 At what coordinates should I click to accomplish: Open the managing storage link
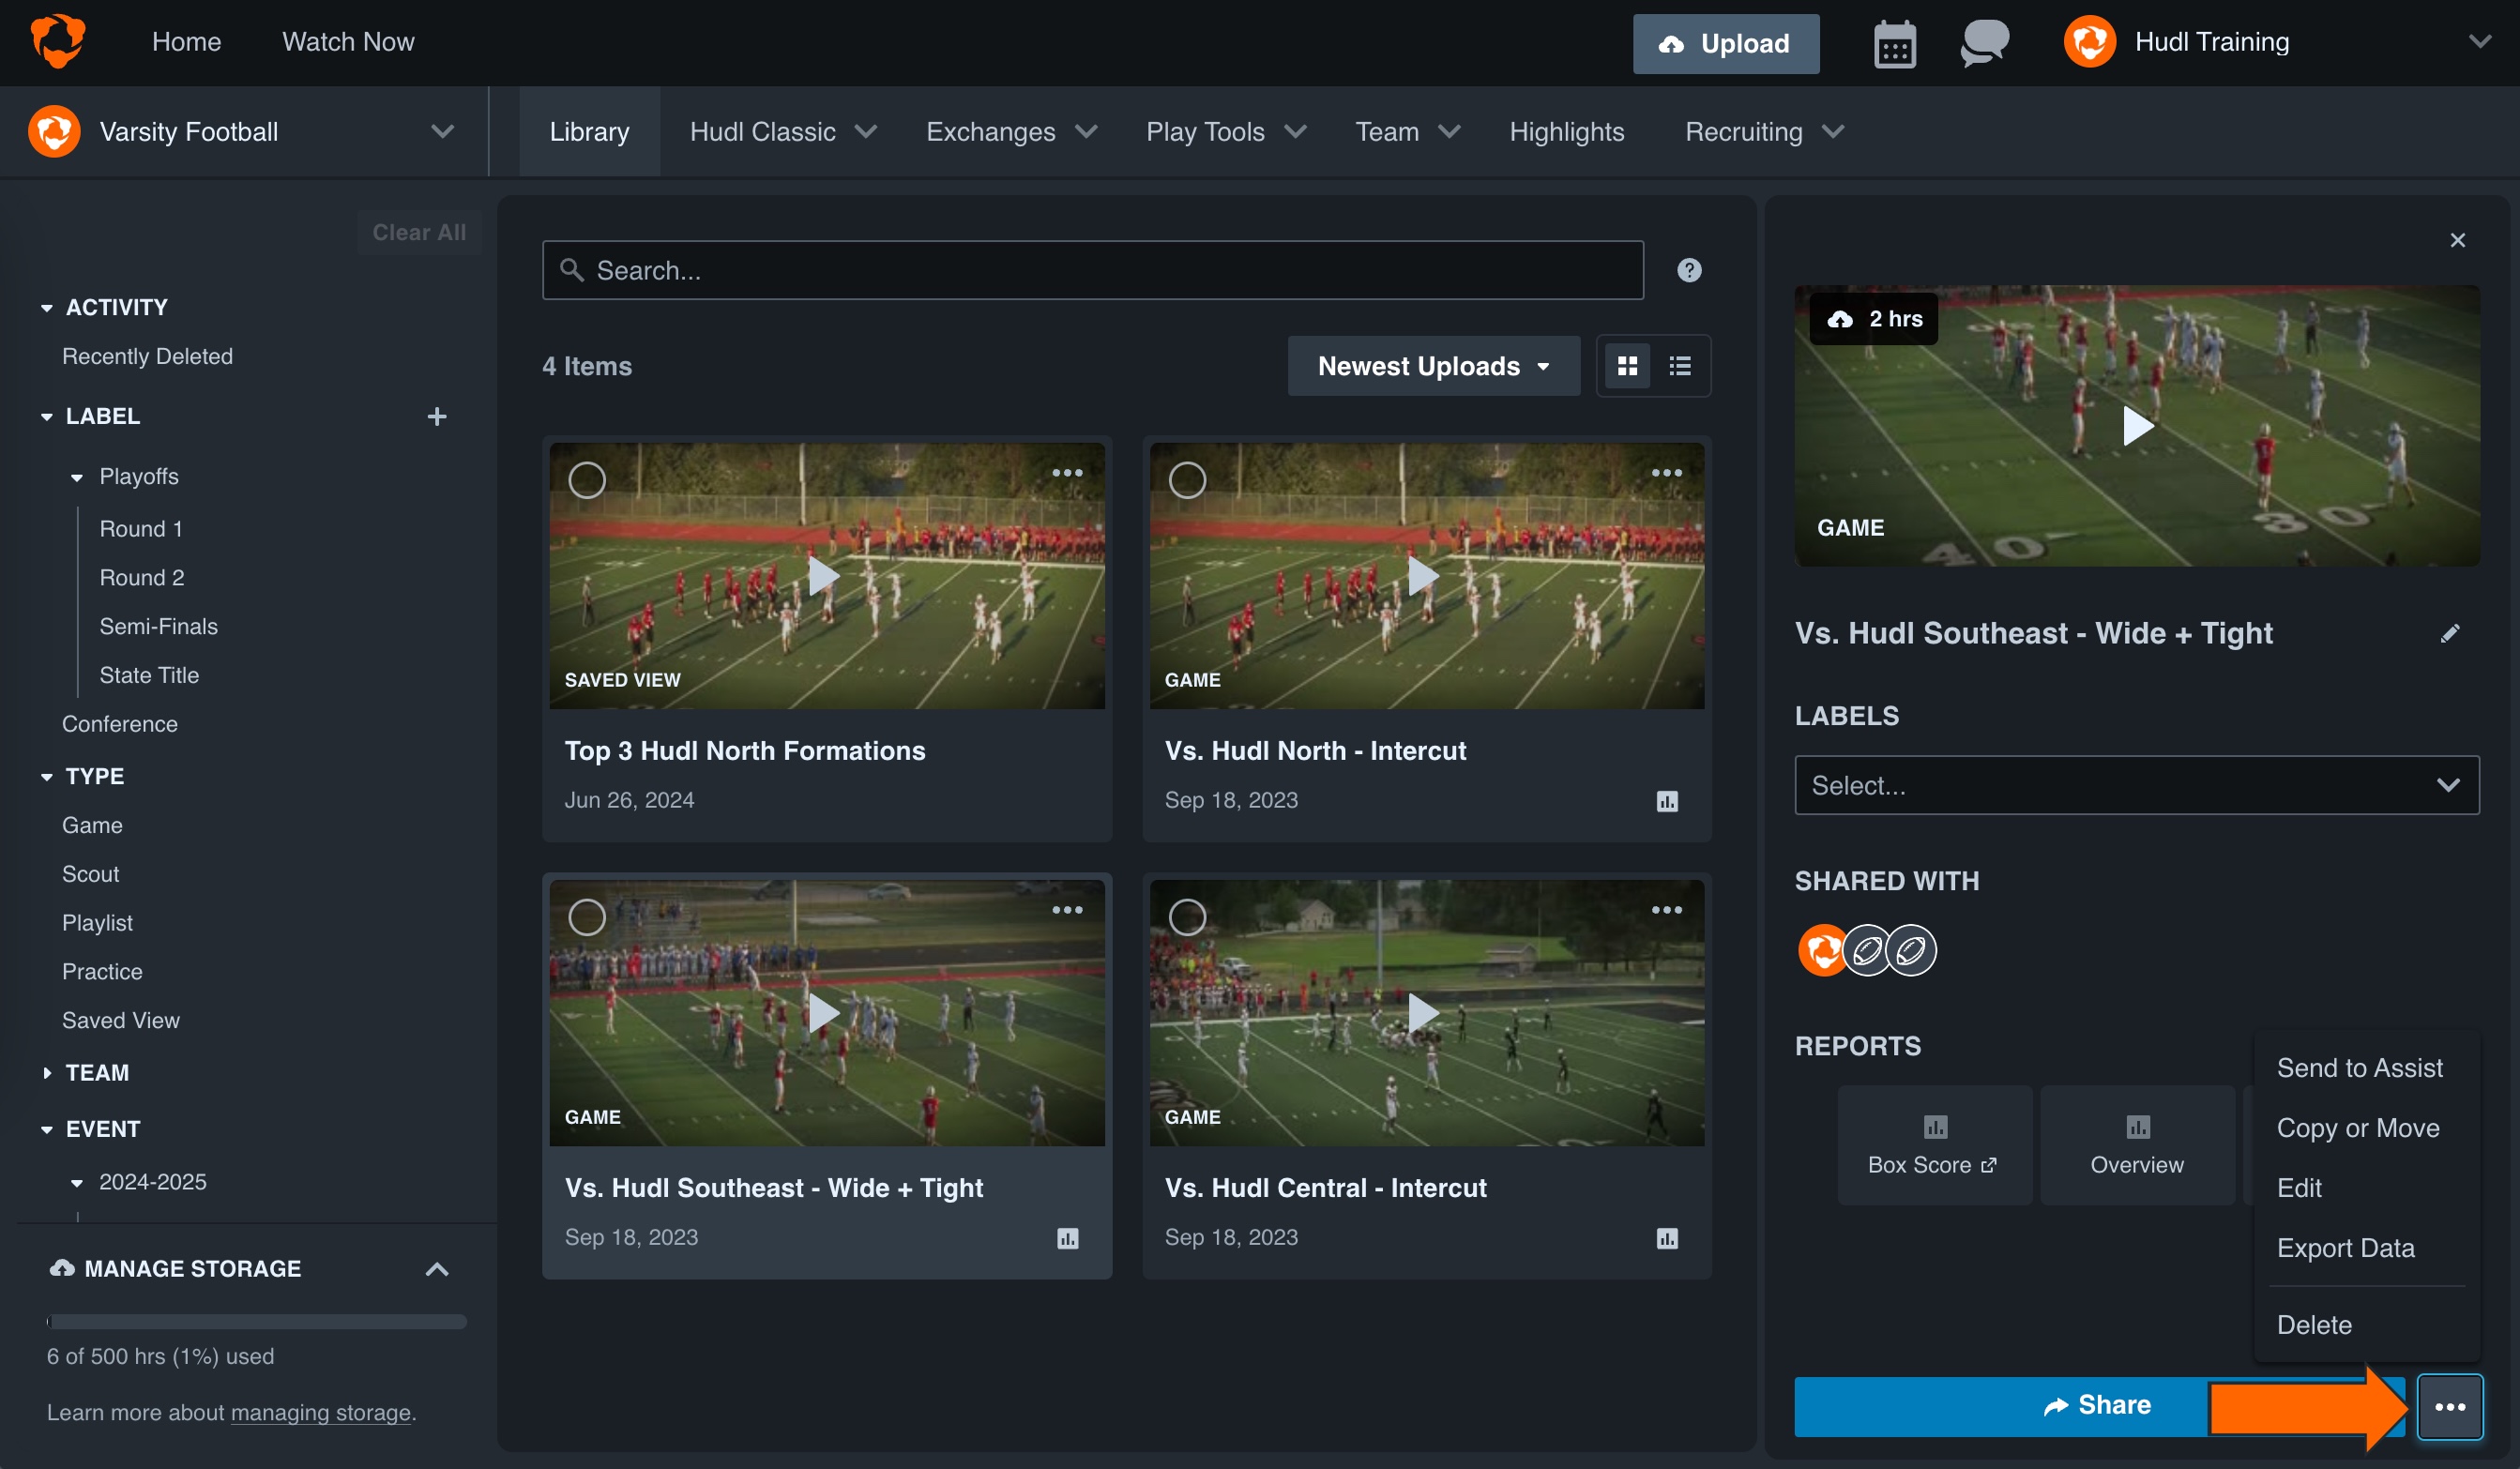(x=321, y=1412)
